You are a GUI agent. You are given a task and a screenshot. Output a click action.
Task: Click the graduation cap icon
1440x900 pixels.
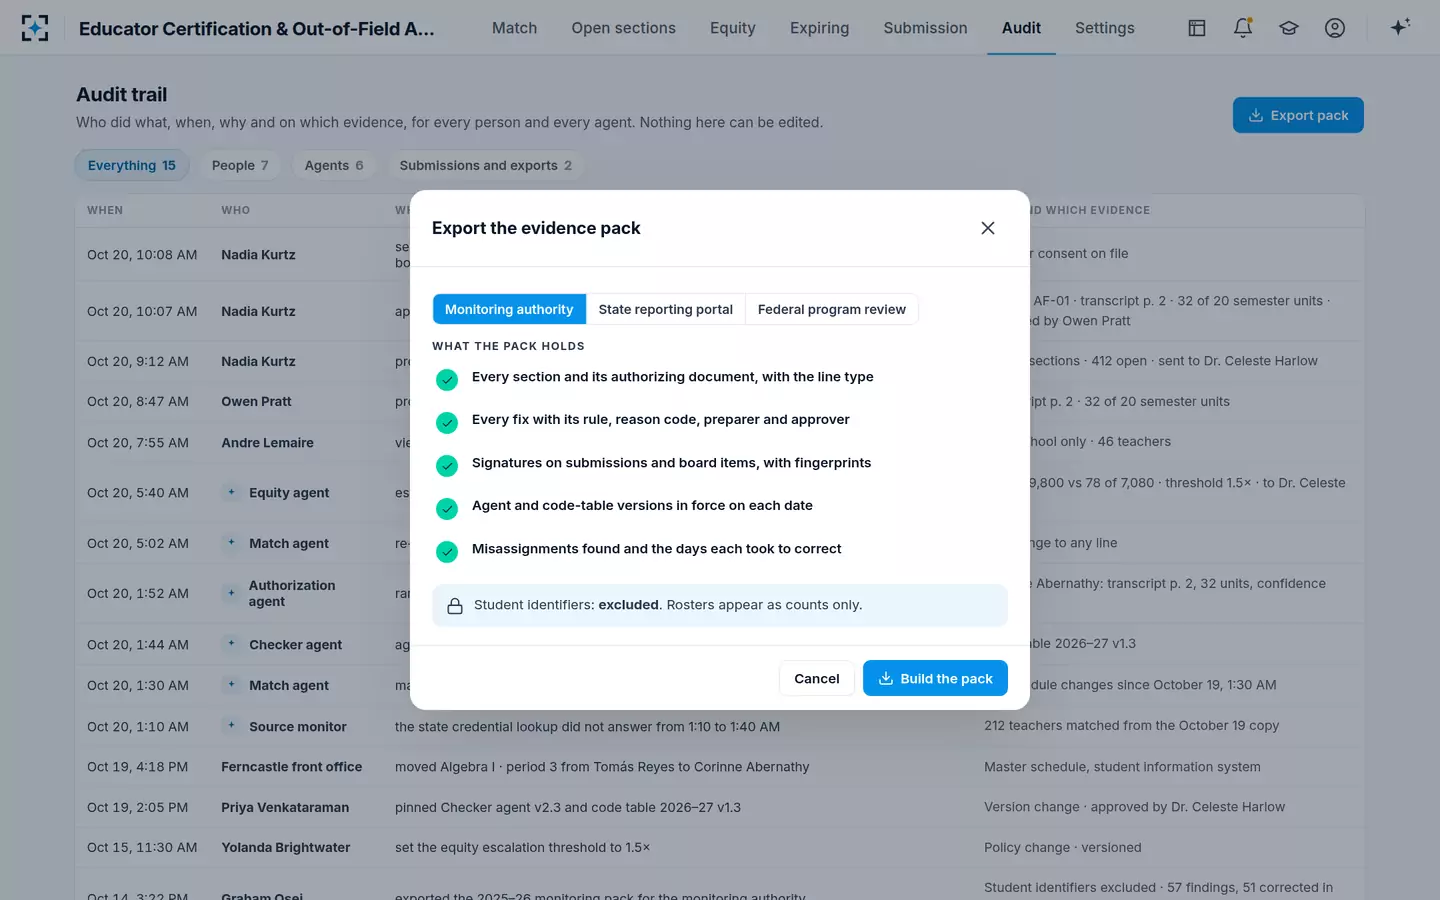point(1289,28)
